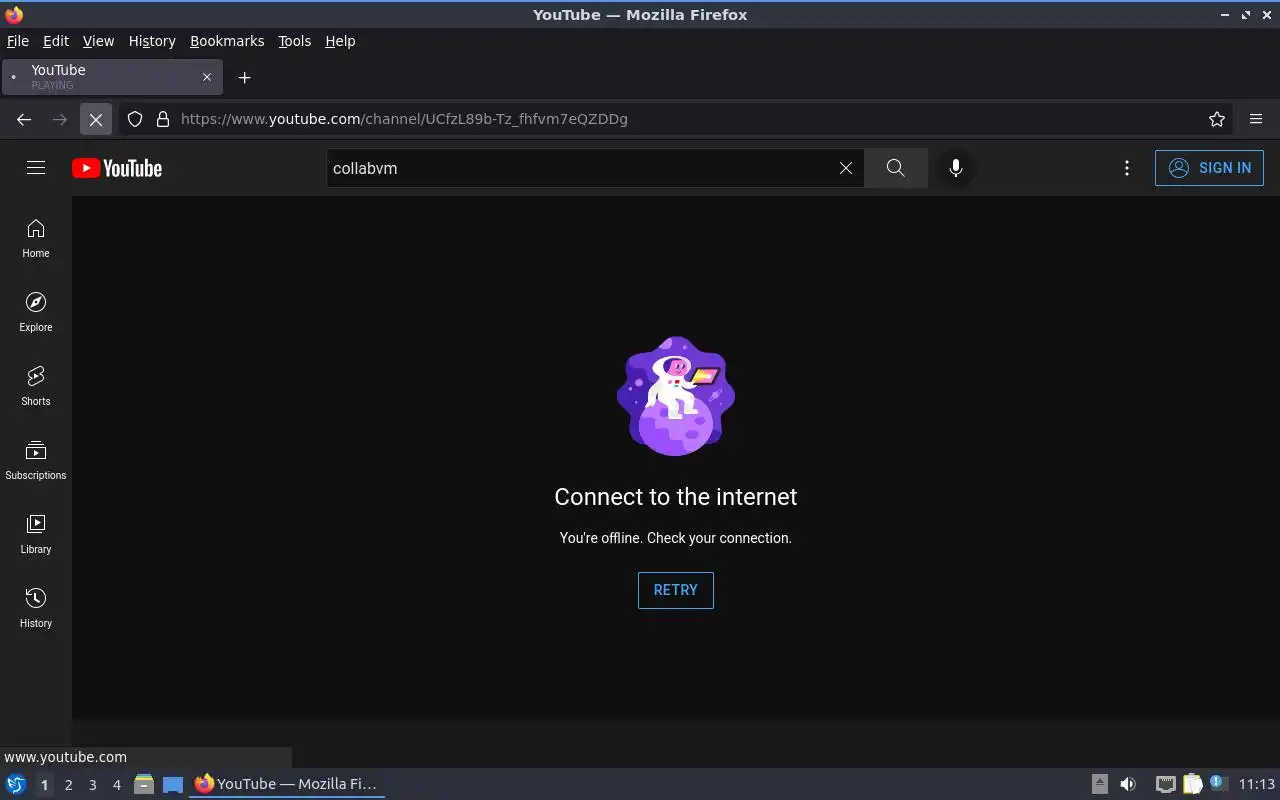Switch to workspace 4
The height and width of the screenshot is (800, 1280).
click(x=117, y=785)
